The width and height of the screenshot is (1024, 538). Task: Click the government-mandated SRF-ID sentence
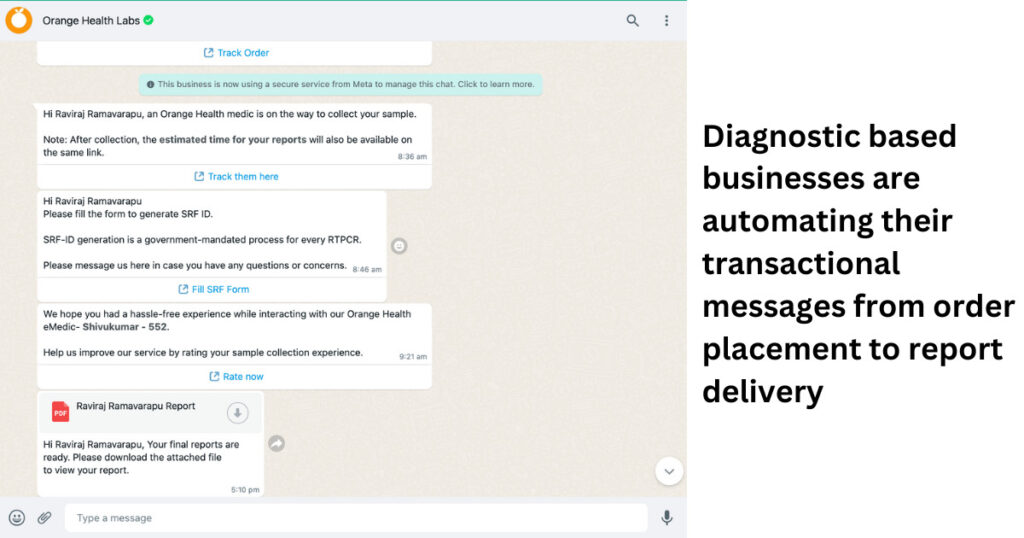202,240
